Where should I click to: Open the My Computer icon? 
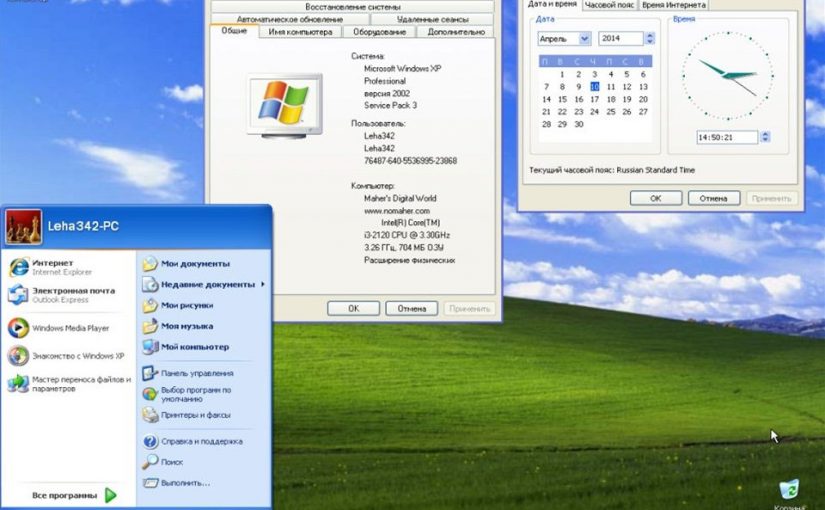click(x=150, y=347)
